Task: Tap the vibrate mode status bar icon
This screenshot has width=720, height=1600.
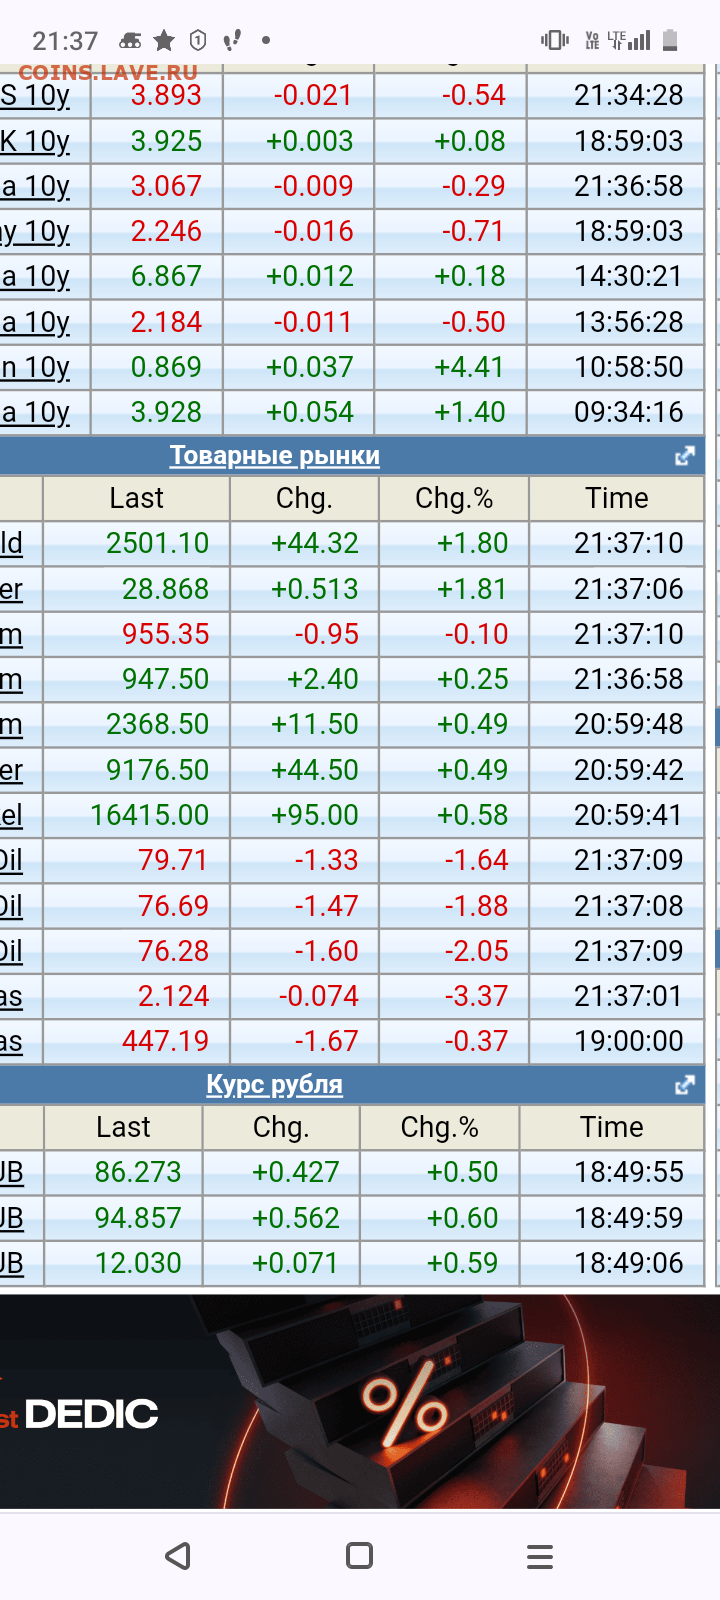Action: coord(554,40)
